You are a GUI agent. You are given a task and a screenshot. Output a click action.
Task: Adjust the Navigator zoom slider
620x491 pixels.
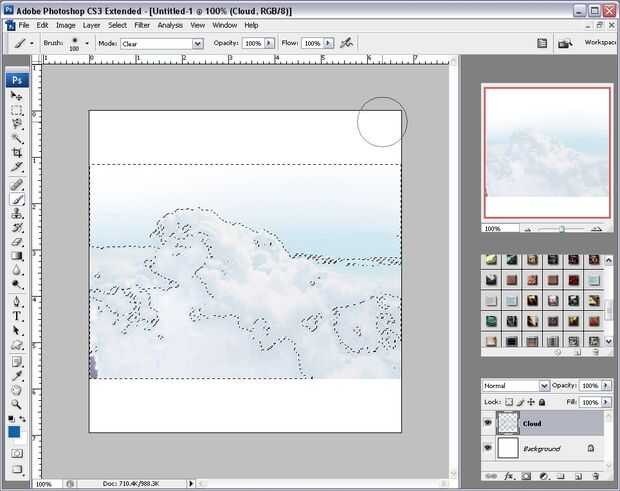point(562,229)
